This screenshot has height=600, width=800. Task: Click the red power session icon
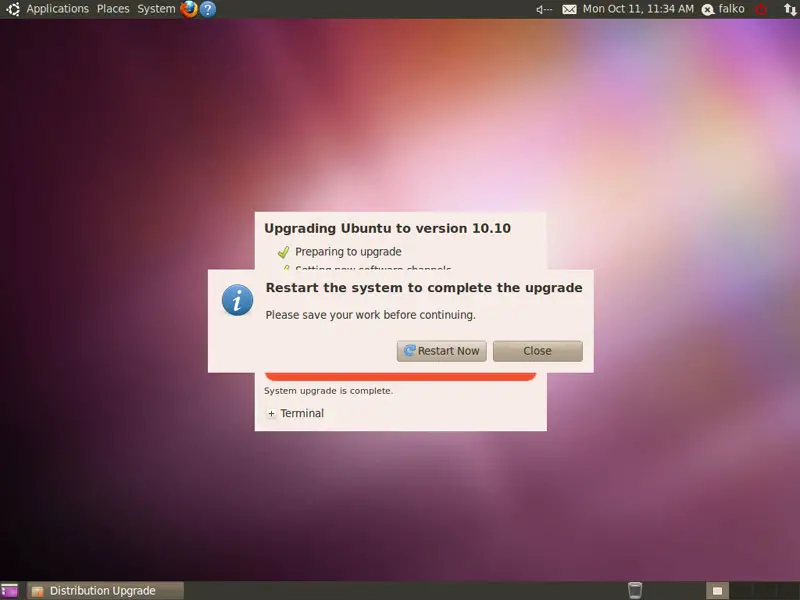pos(761,9)
